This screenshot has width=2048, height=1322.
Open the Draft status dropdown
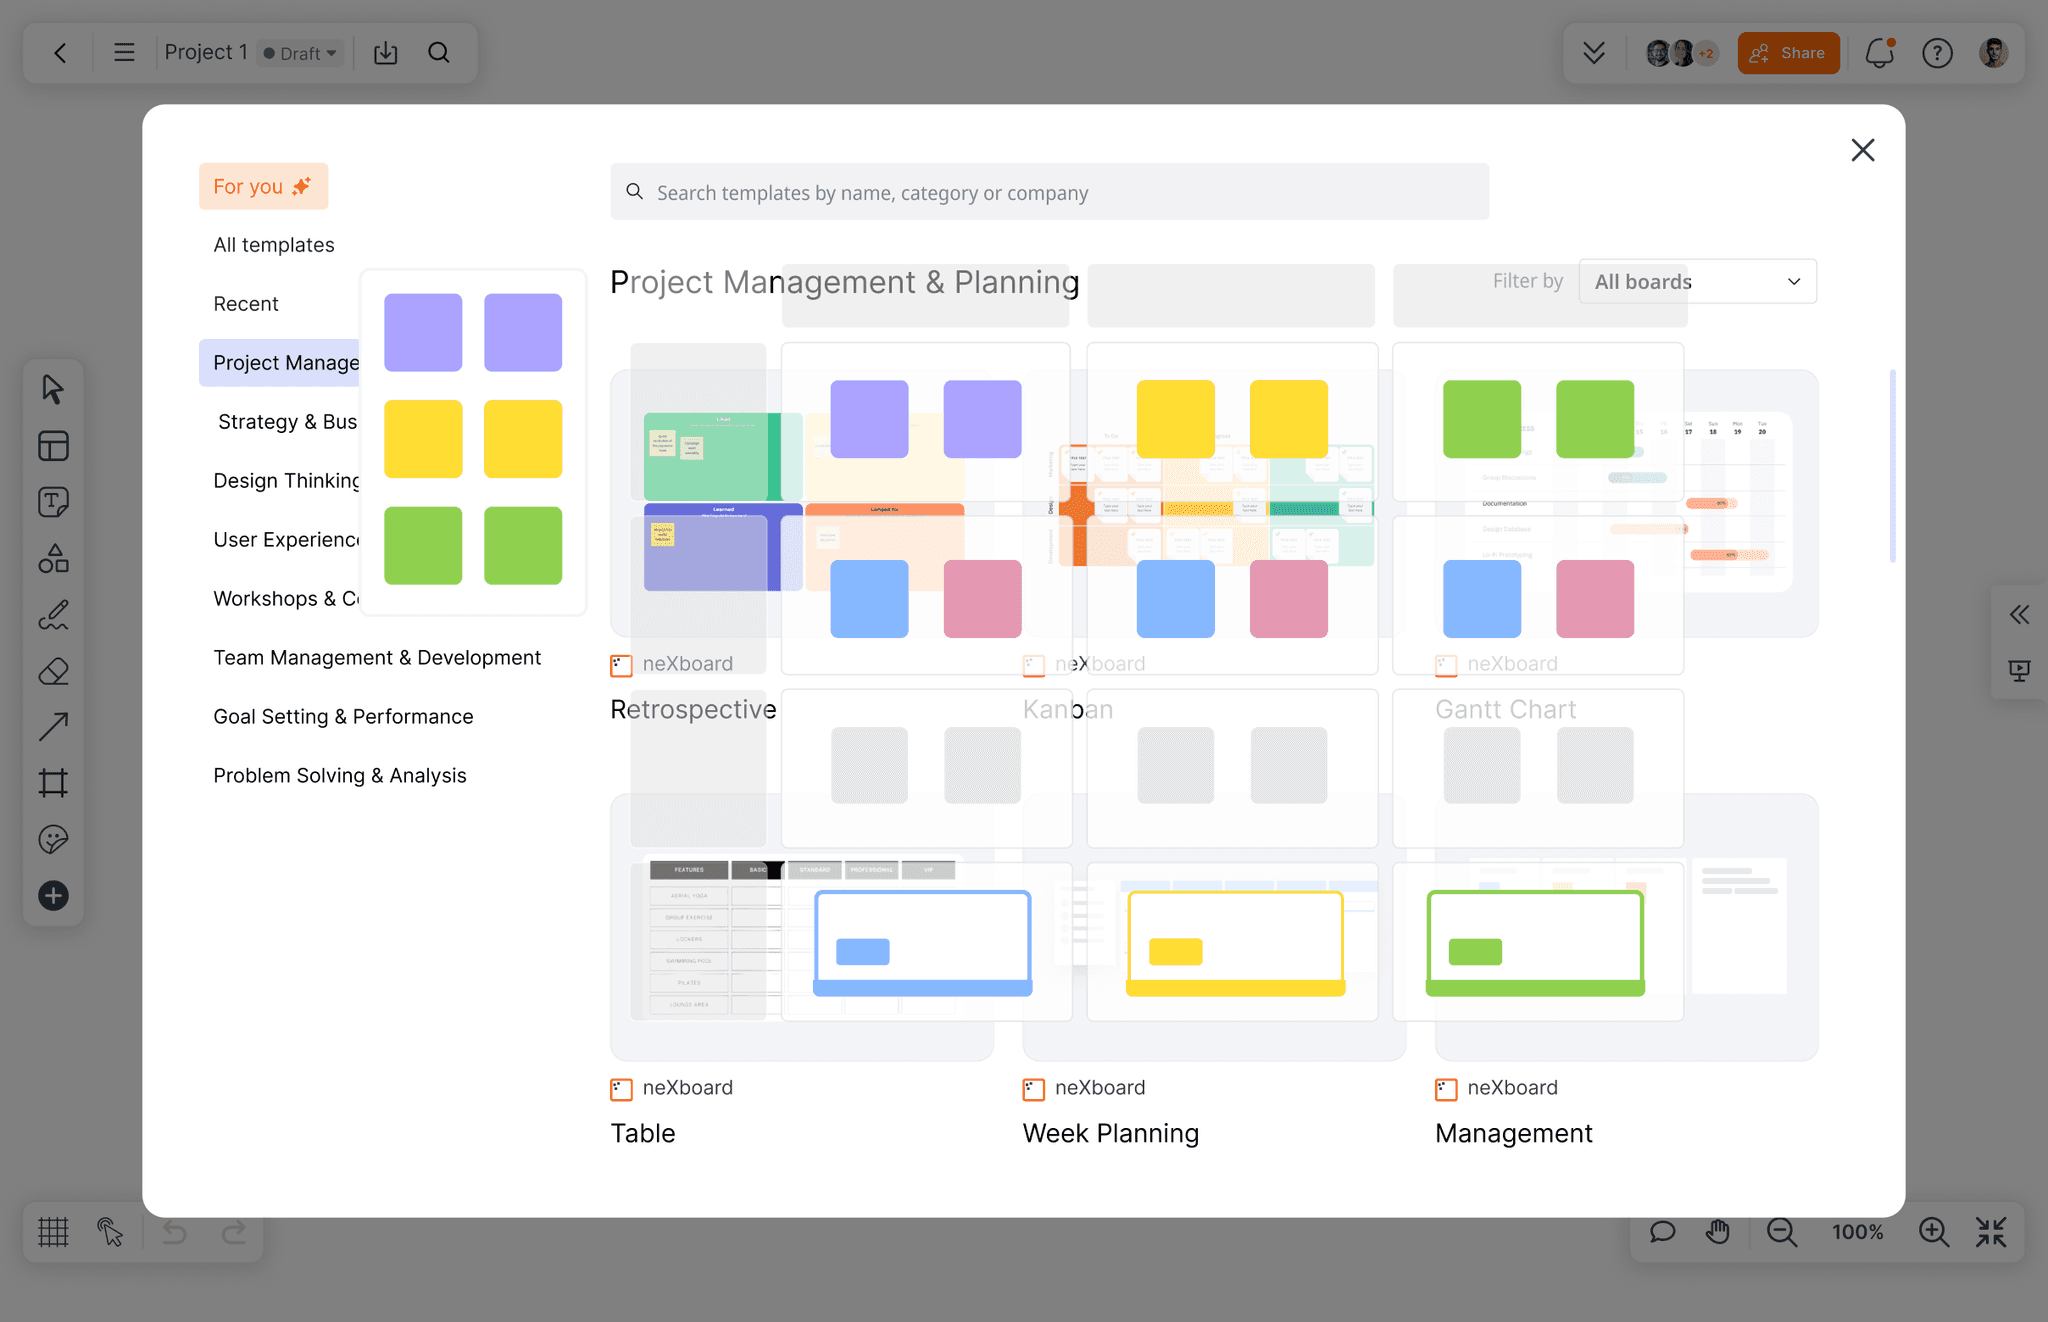pos(300,53)
